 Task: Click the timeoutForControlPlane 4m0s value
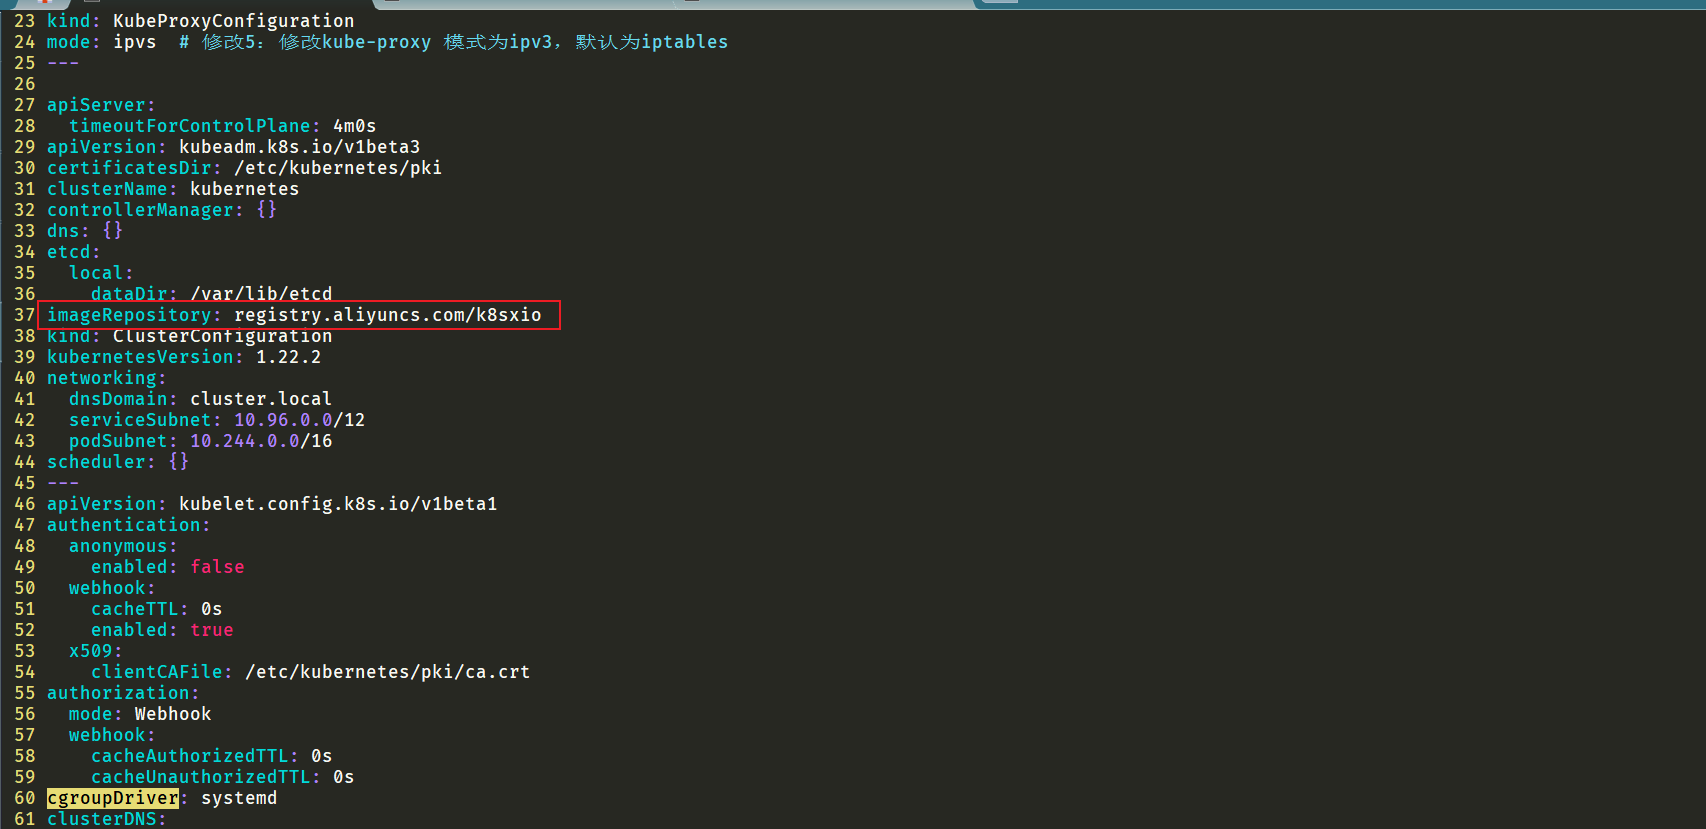[355, 126]
